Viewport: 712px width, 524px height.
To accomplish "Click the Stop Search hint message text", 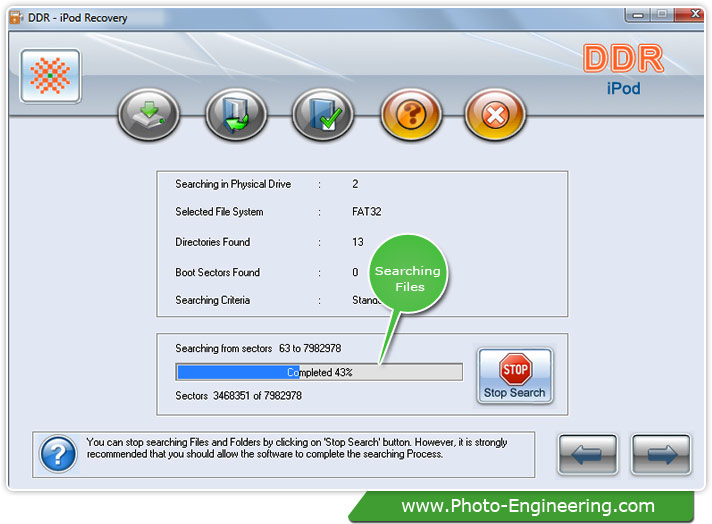I will pyautogui.click(x=297, y=448).
